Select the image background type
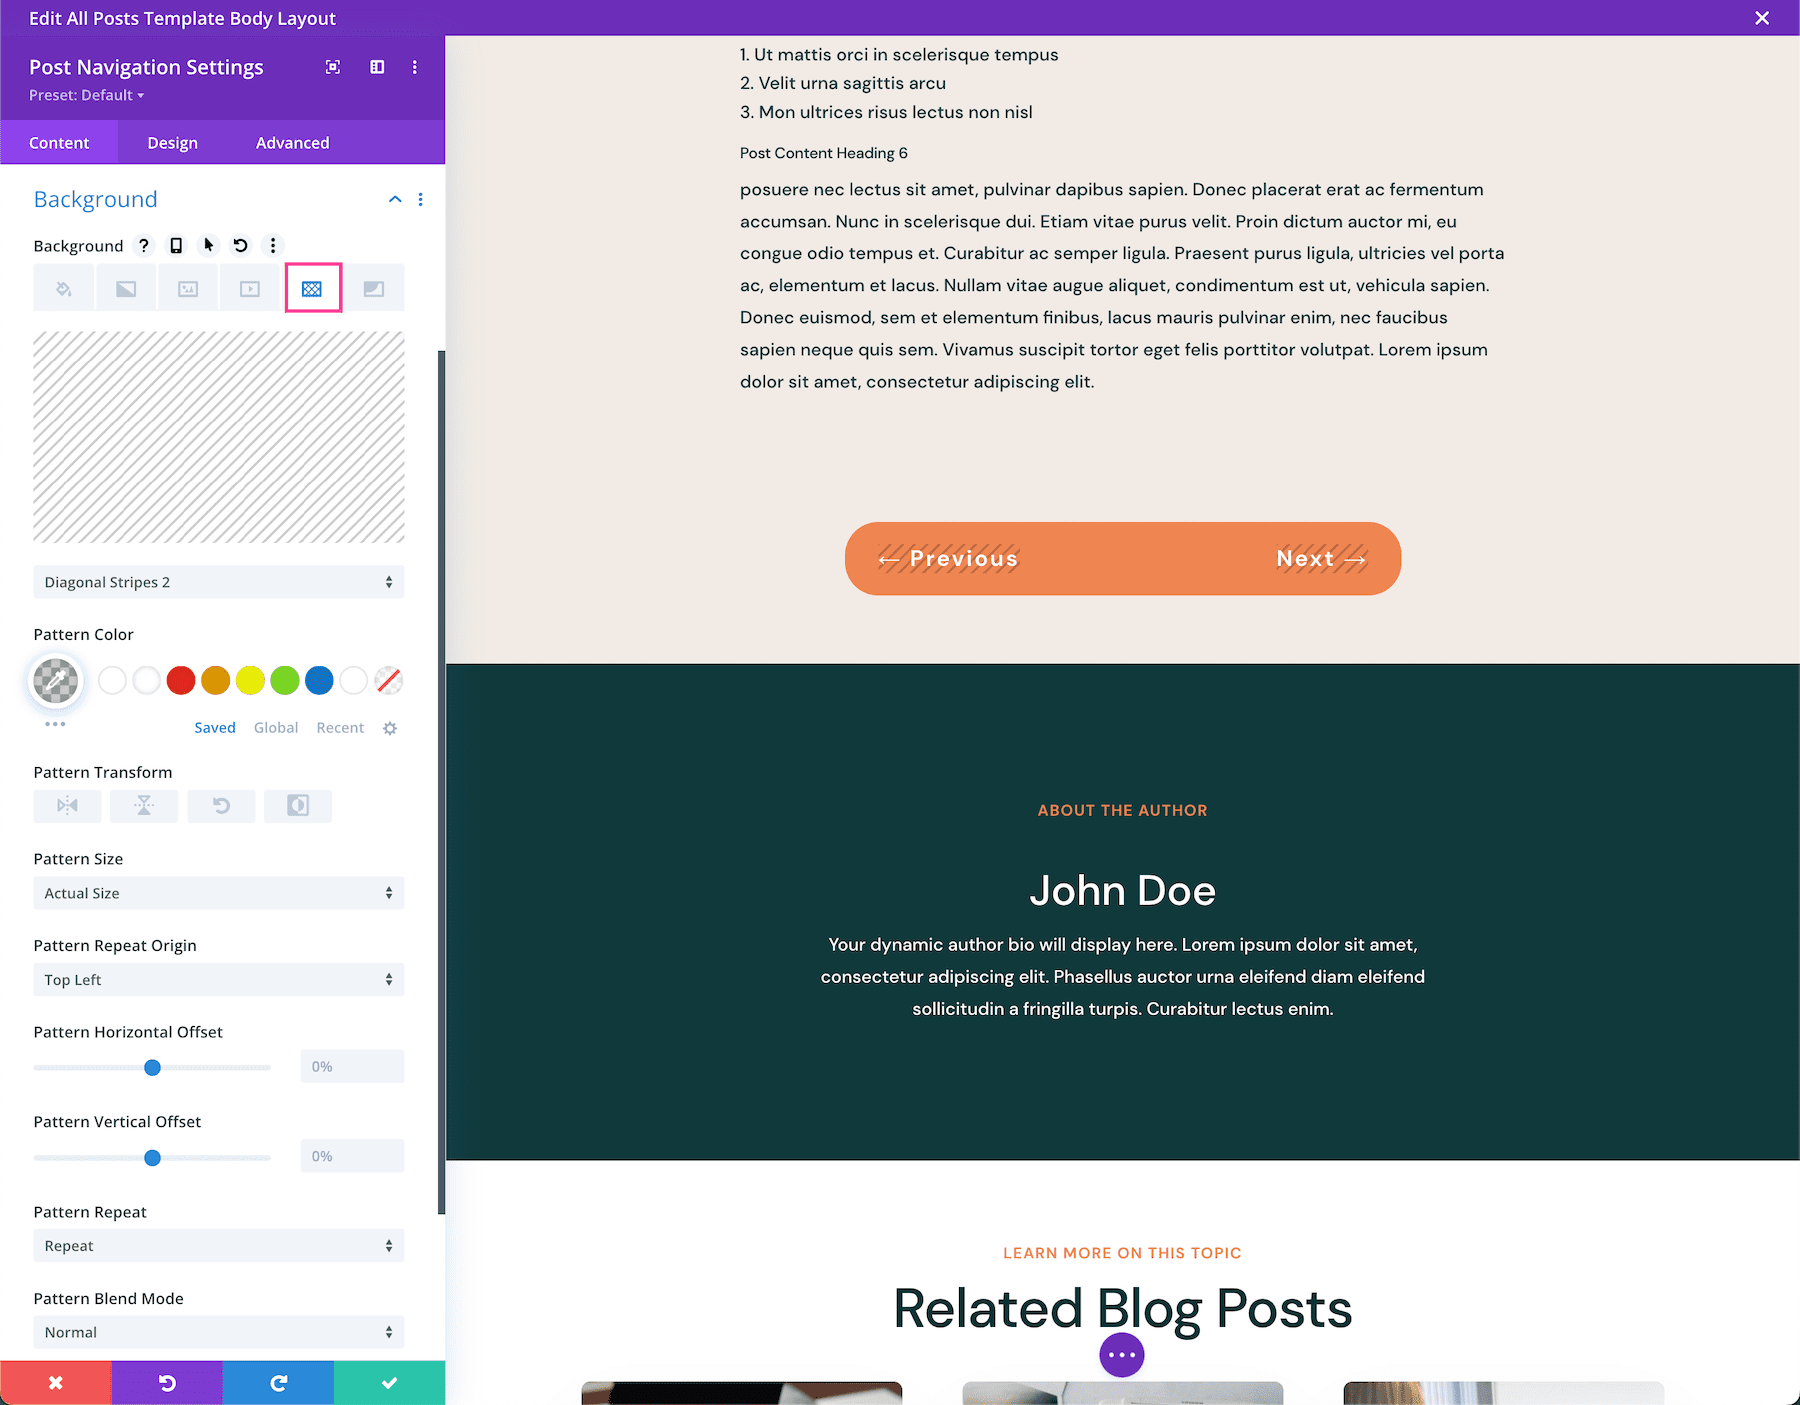The width and height of the screenshot is (1800, 1405). coord(187,287)
